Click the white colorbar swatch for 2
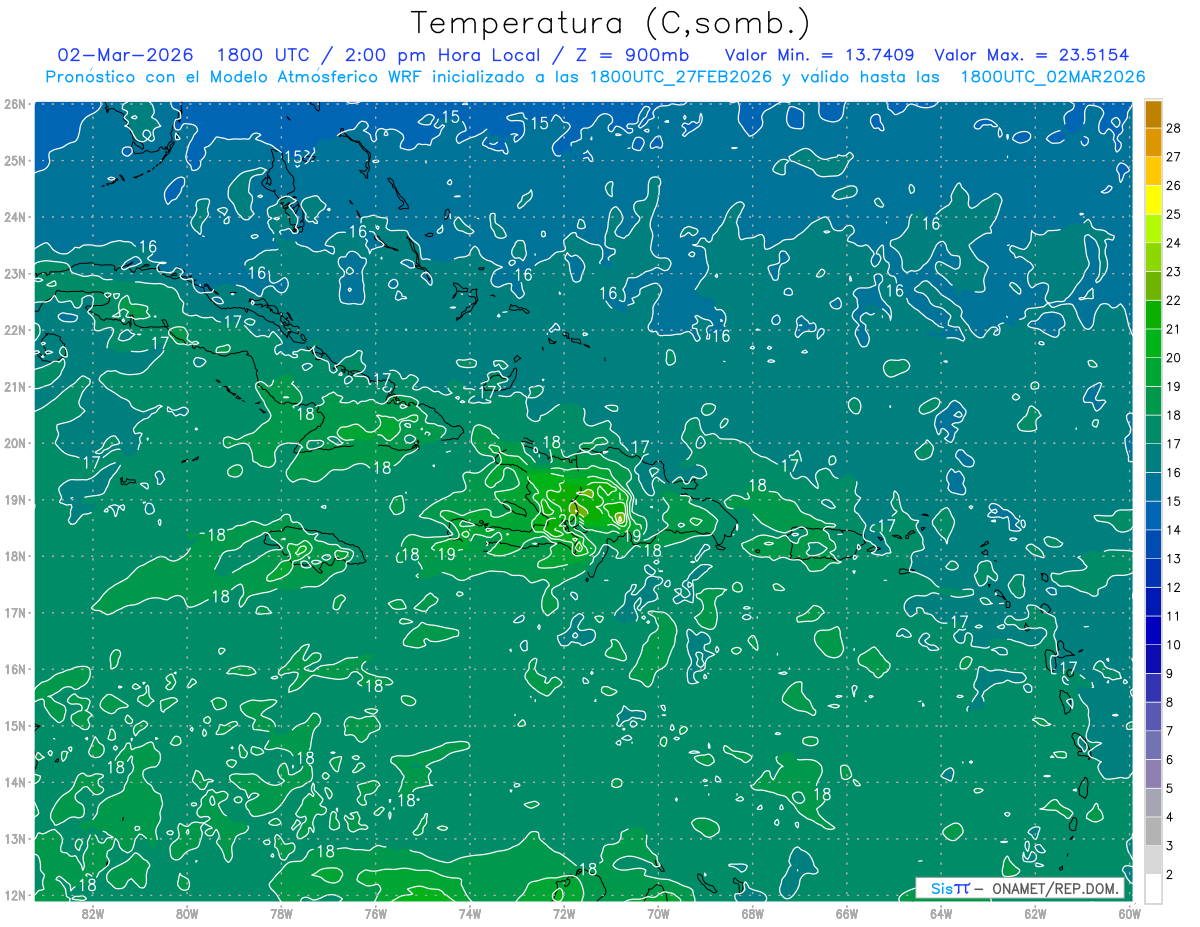Image resolution: width=1200 pixels, height=927 pixels. [x=1153, y=888]
